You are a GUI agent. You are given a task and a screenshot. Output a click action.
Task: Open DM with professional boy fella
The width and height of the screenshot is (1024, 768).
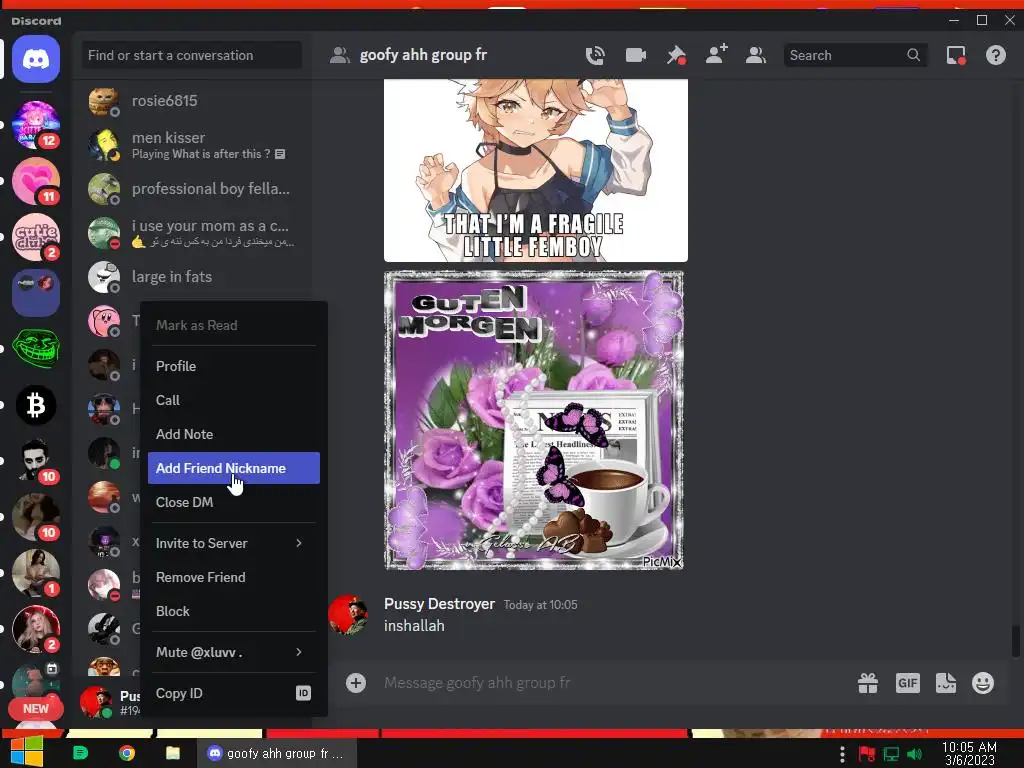point(193,189)
